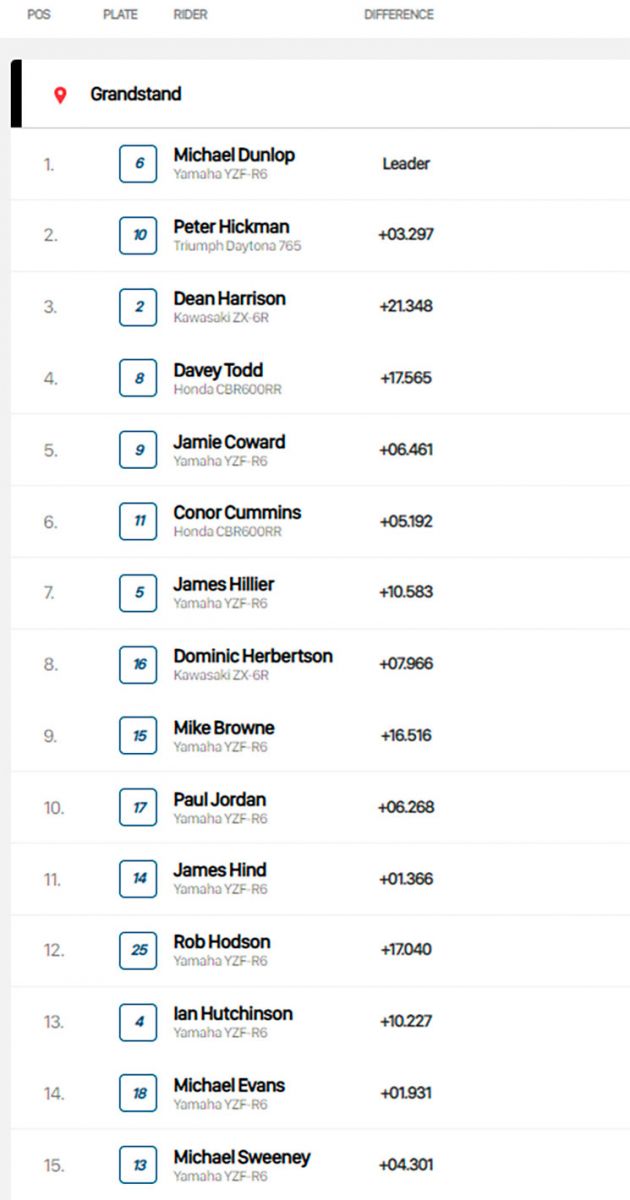Click the RIDER column header

(x=190, y=15)
